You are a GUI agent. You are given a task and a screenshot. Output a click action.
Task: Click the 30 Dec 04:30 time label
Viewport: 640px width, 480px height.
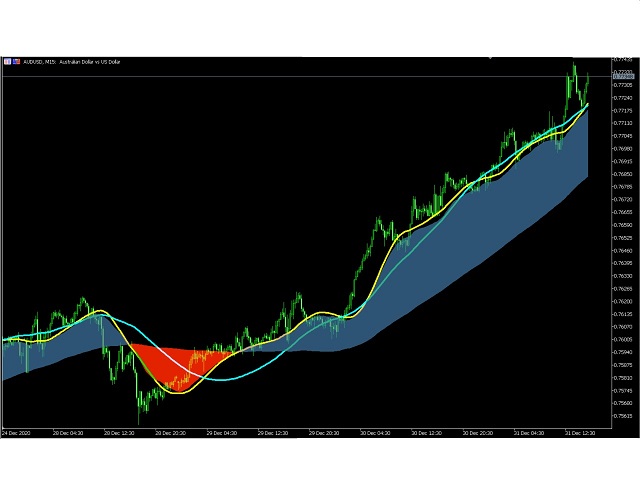tap(375, 433)
